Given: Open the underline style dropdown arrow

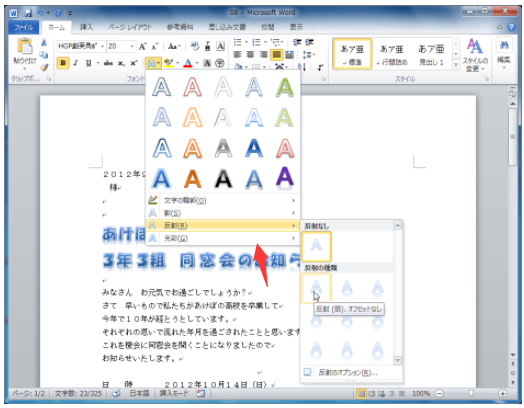Looking at the screenshot, I should [98, 63].
